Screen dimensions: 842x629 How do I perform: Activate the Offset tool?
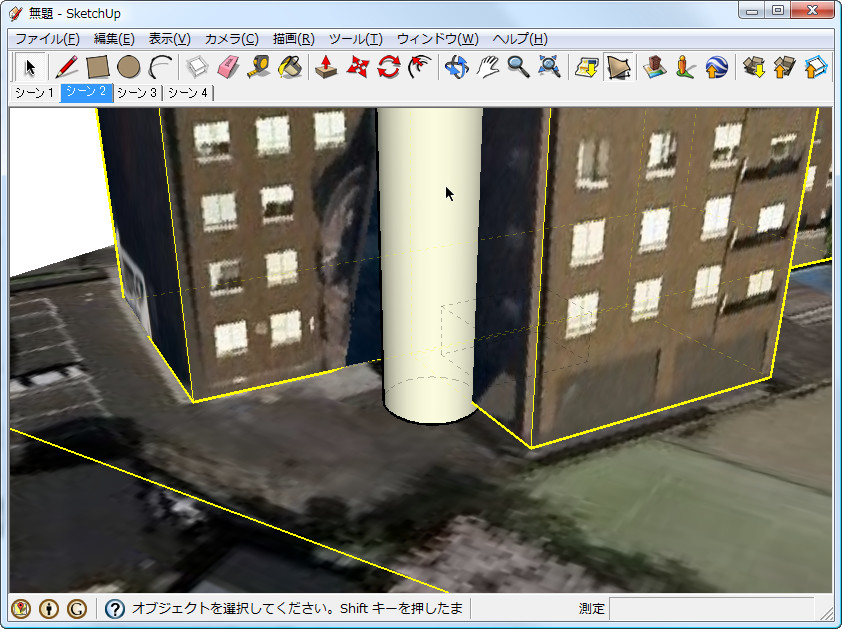(420, 67)
